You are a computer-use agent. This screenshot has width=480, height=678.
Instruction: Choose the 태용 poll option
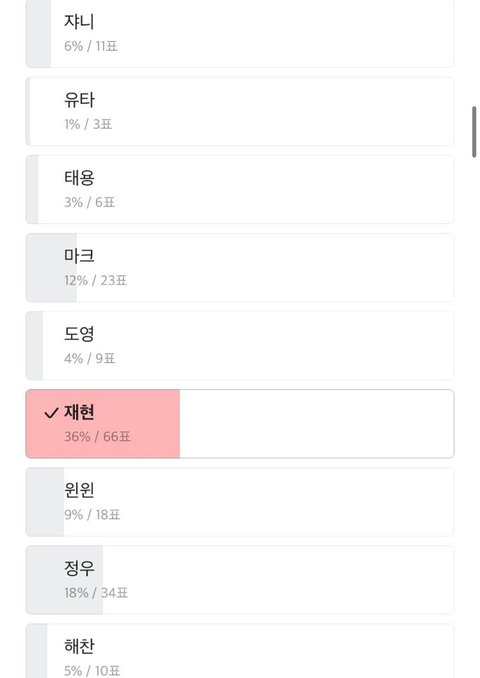click(x=240, y=189)
